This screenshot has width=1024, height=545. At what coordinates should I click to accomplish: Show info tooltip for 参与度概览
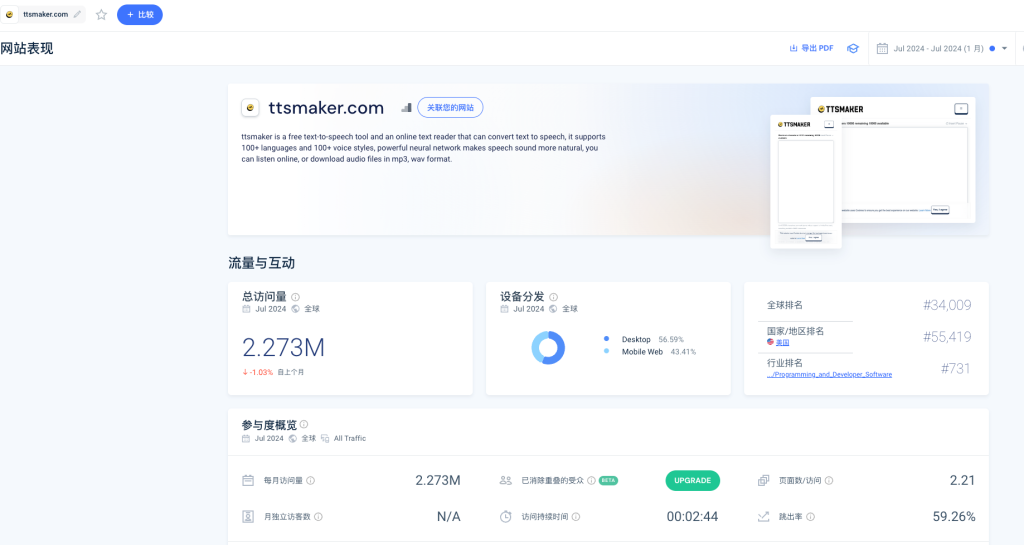coord(304,424)
